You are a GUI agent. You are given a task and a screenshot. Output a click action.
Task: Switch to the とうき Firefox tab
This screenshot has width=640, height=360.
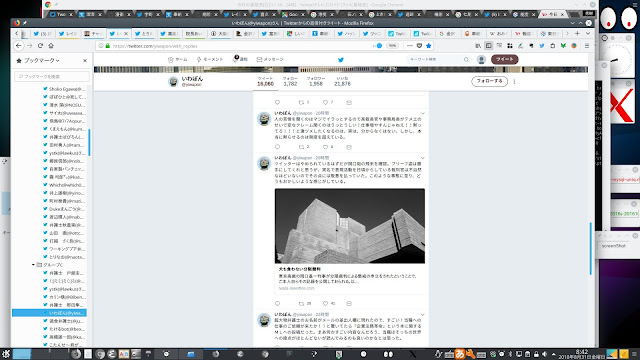(x=144, y=33)
